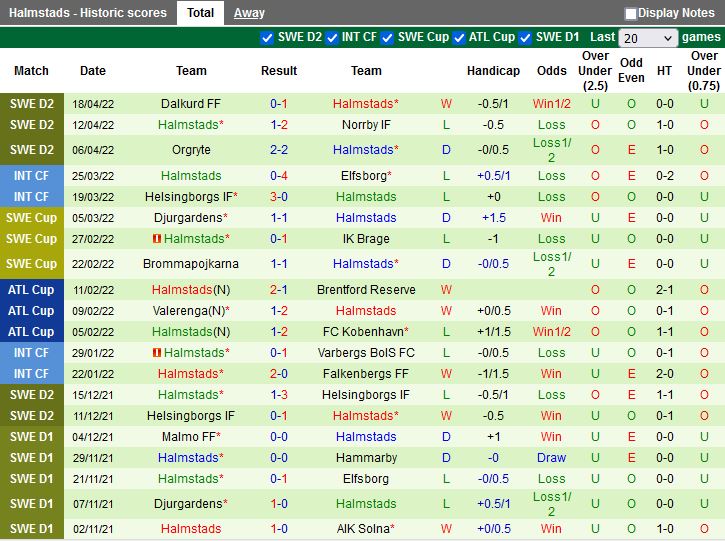Click the SWE Cup cell on 05/03/22 row
The width and height of the screenshot is (725, 541).
pyautogui.click(x=32, y=217)
